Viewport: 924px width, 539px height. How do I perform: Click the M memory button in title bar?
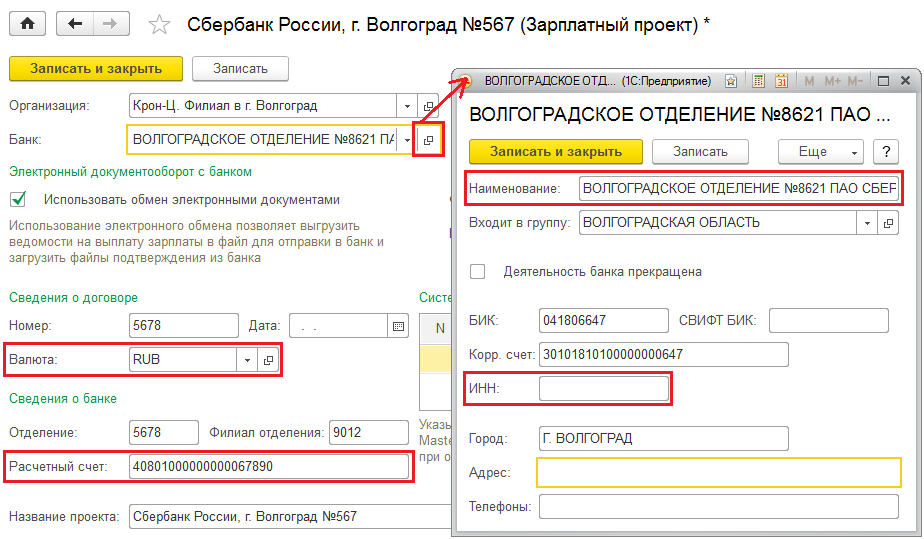click(x=809, y=81)
